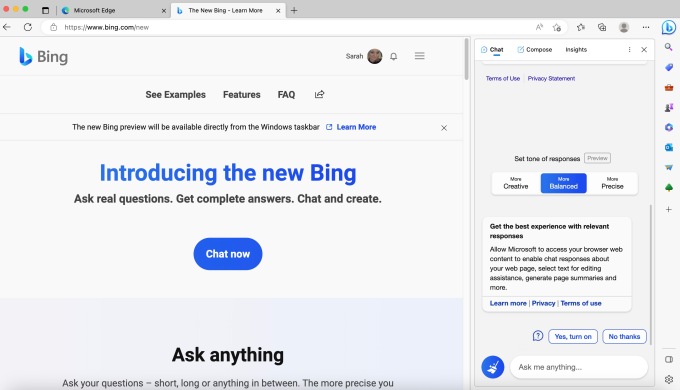The height and width of the screenshot is (390, 680).
Task: Open Sarah's account profile picture
Action: point(375,56)
